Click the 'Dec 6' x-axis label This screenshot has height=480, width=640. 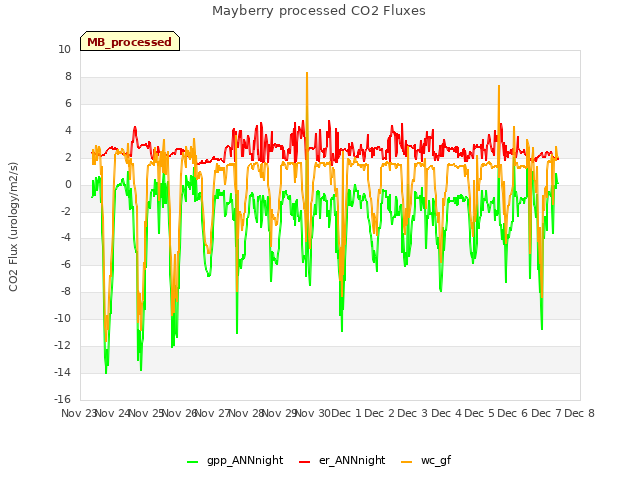[x=513, y=413]
